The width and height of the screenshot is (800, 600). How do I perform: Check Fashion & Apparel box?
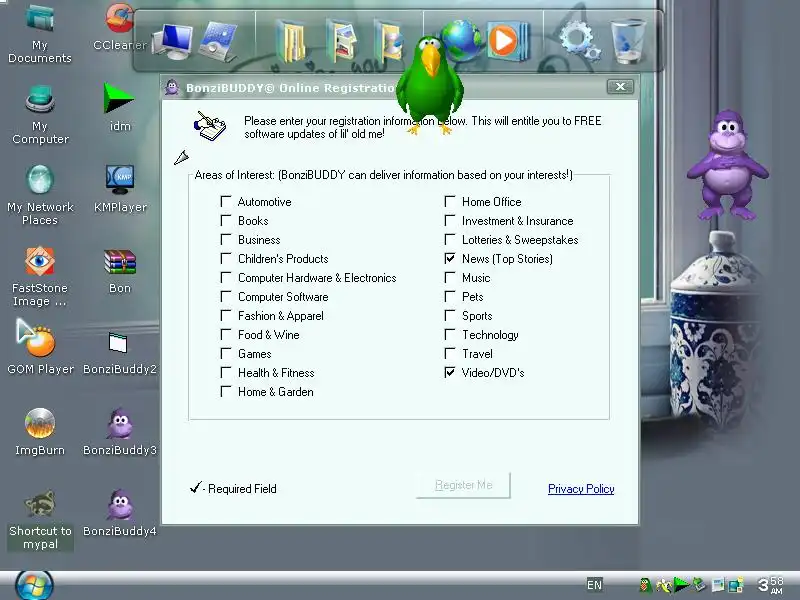(x=226, y=315)
